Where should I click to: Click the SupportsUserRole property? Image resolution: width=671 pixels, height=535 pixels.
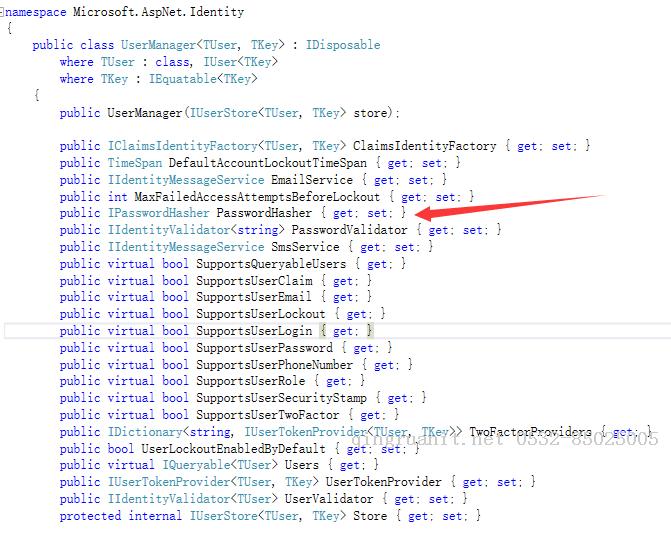tap(251, 381)
